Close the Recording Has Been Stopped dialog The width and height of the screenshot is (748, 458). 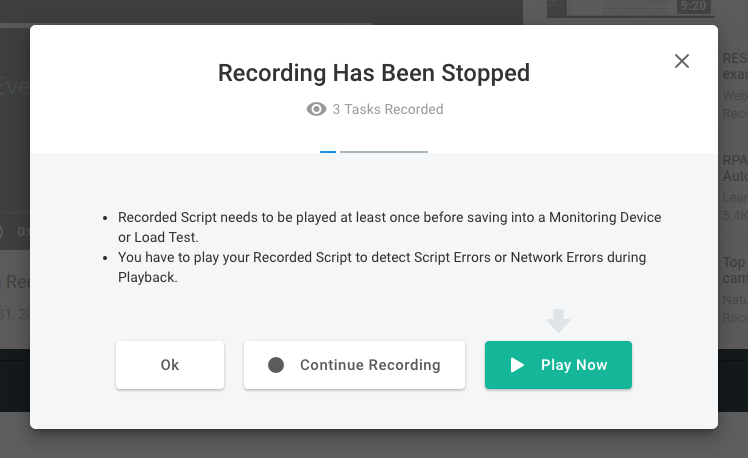point(682,61)
